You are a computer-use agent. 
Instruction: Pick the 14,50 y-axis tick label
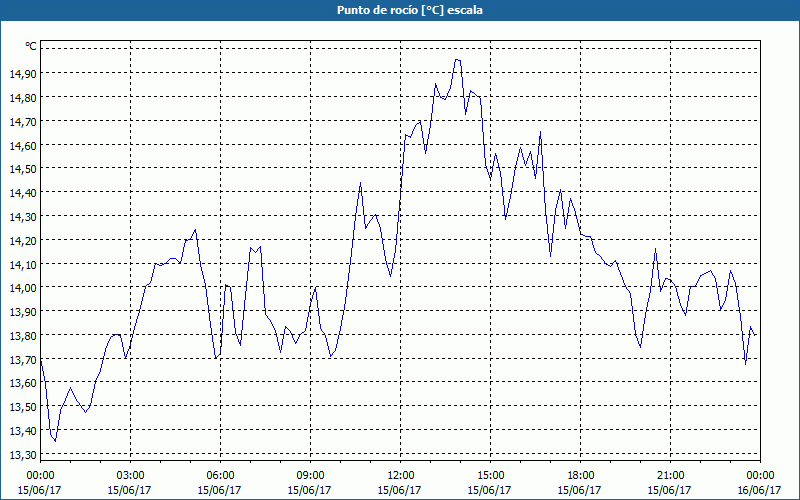click(23, 168)
